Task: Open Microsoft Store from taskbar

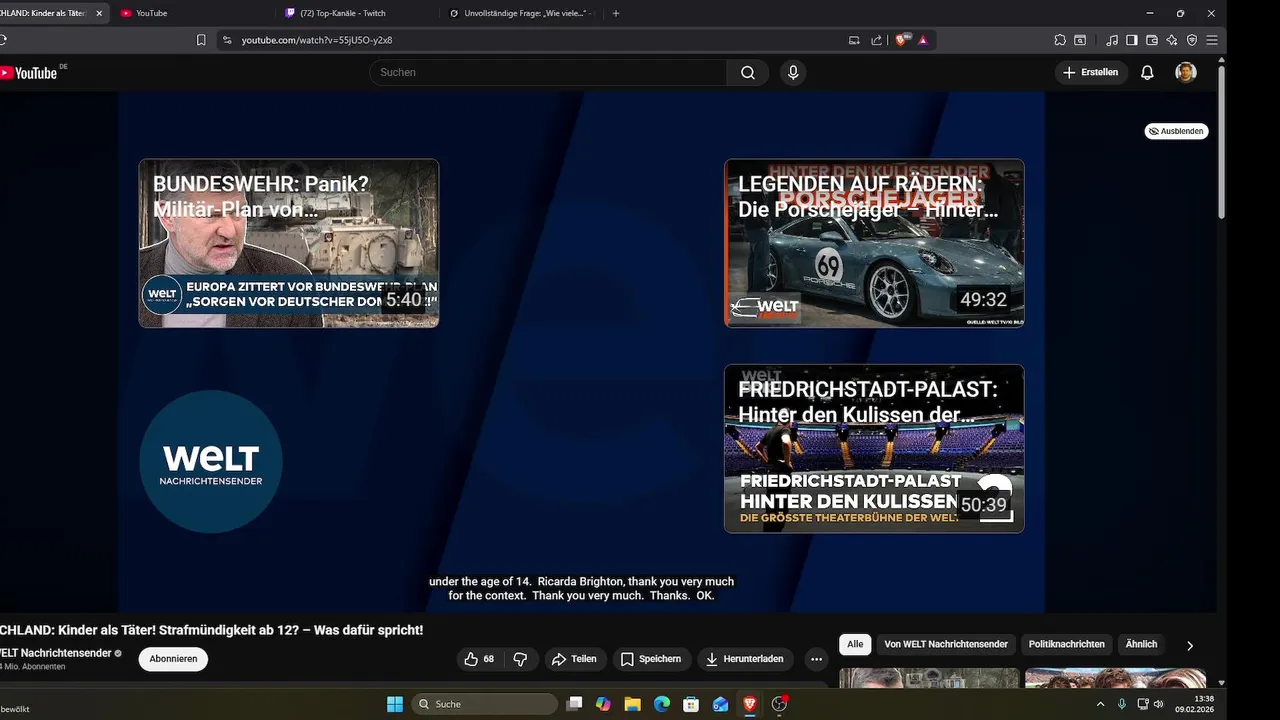Action: [691, 704]
